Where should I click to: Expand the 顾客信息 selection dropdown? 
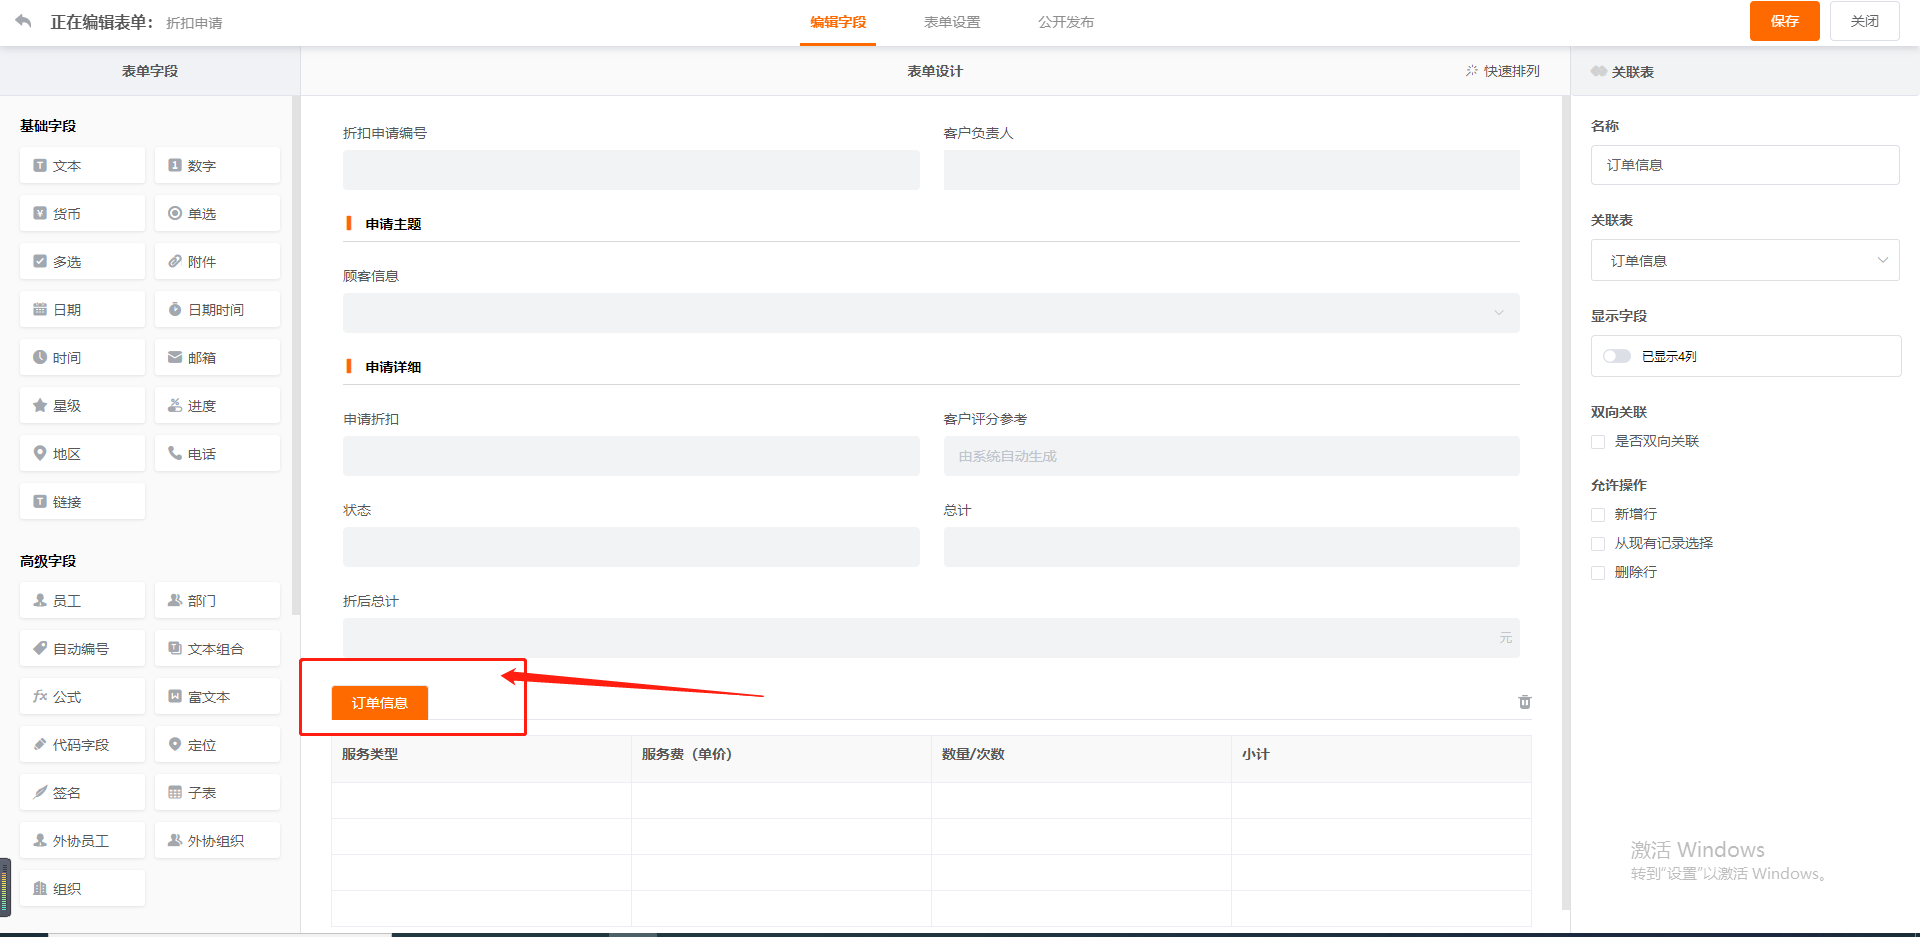tap(1498, 312)
